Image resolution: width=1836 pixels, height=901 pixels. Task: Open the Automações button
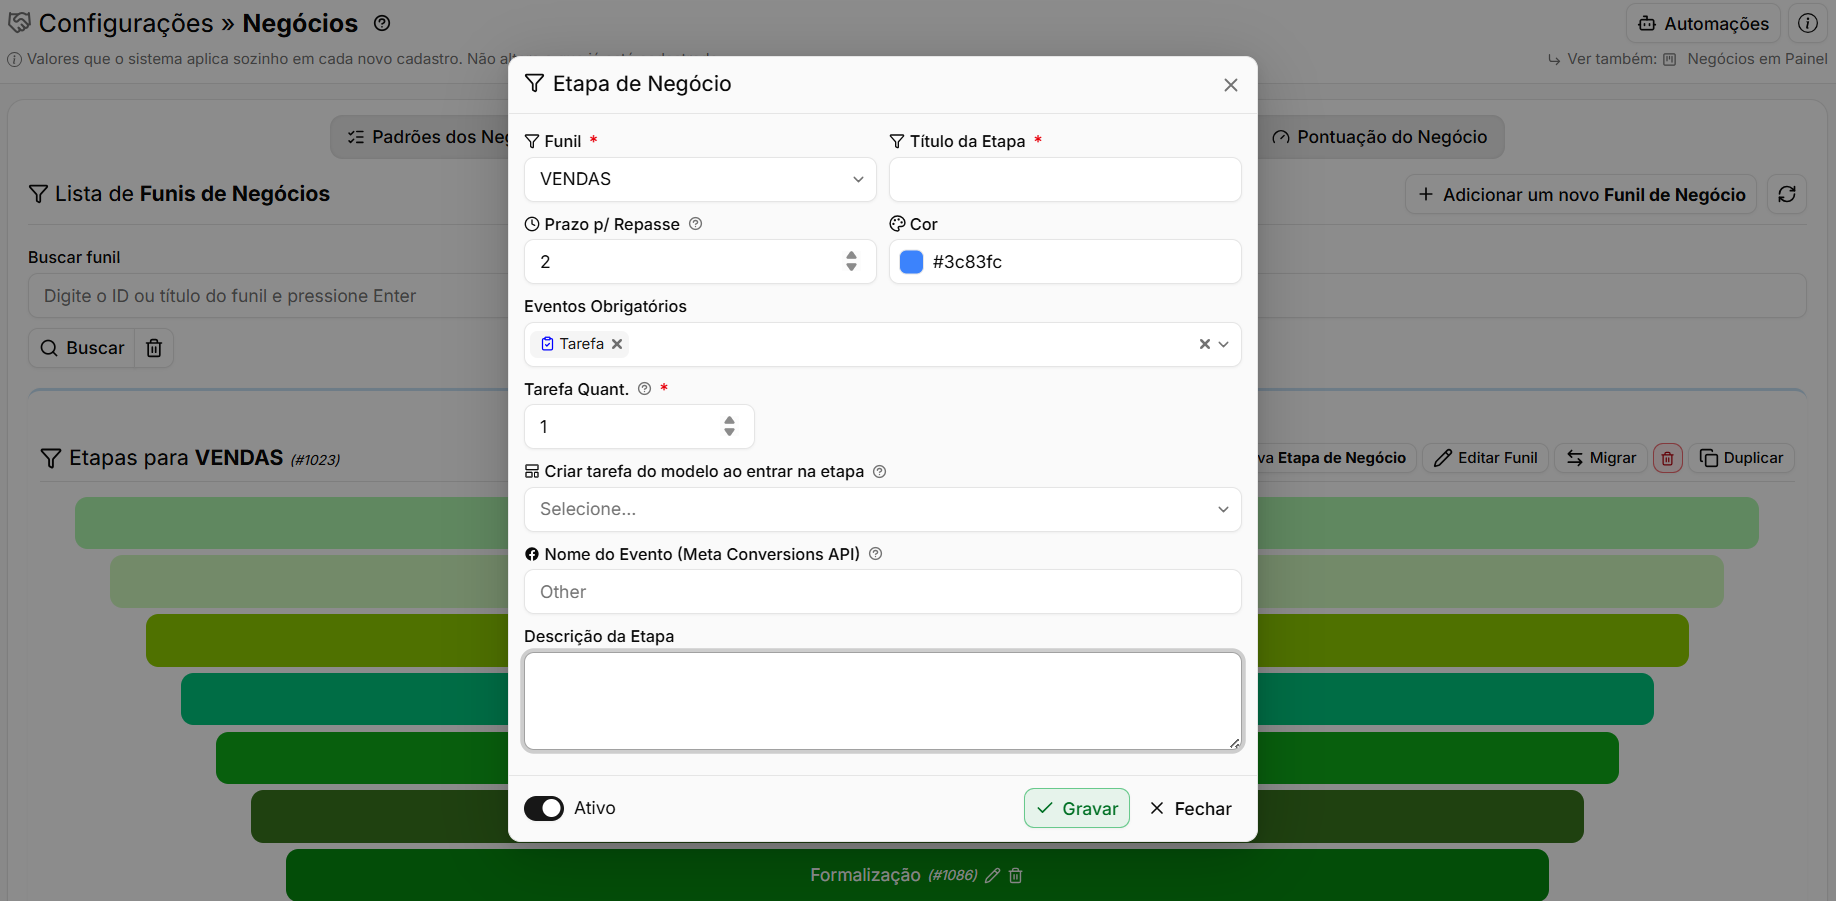(1704, 24)
